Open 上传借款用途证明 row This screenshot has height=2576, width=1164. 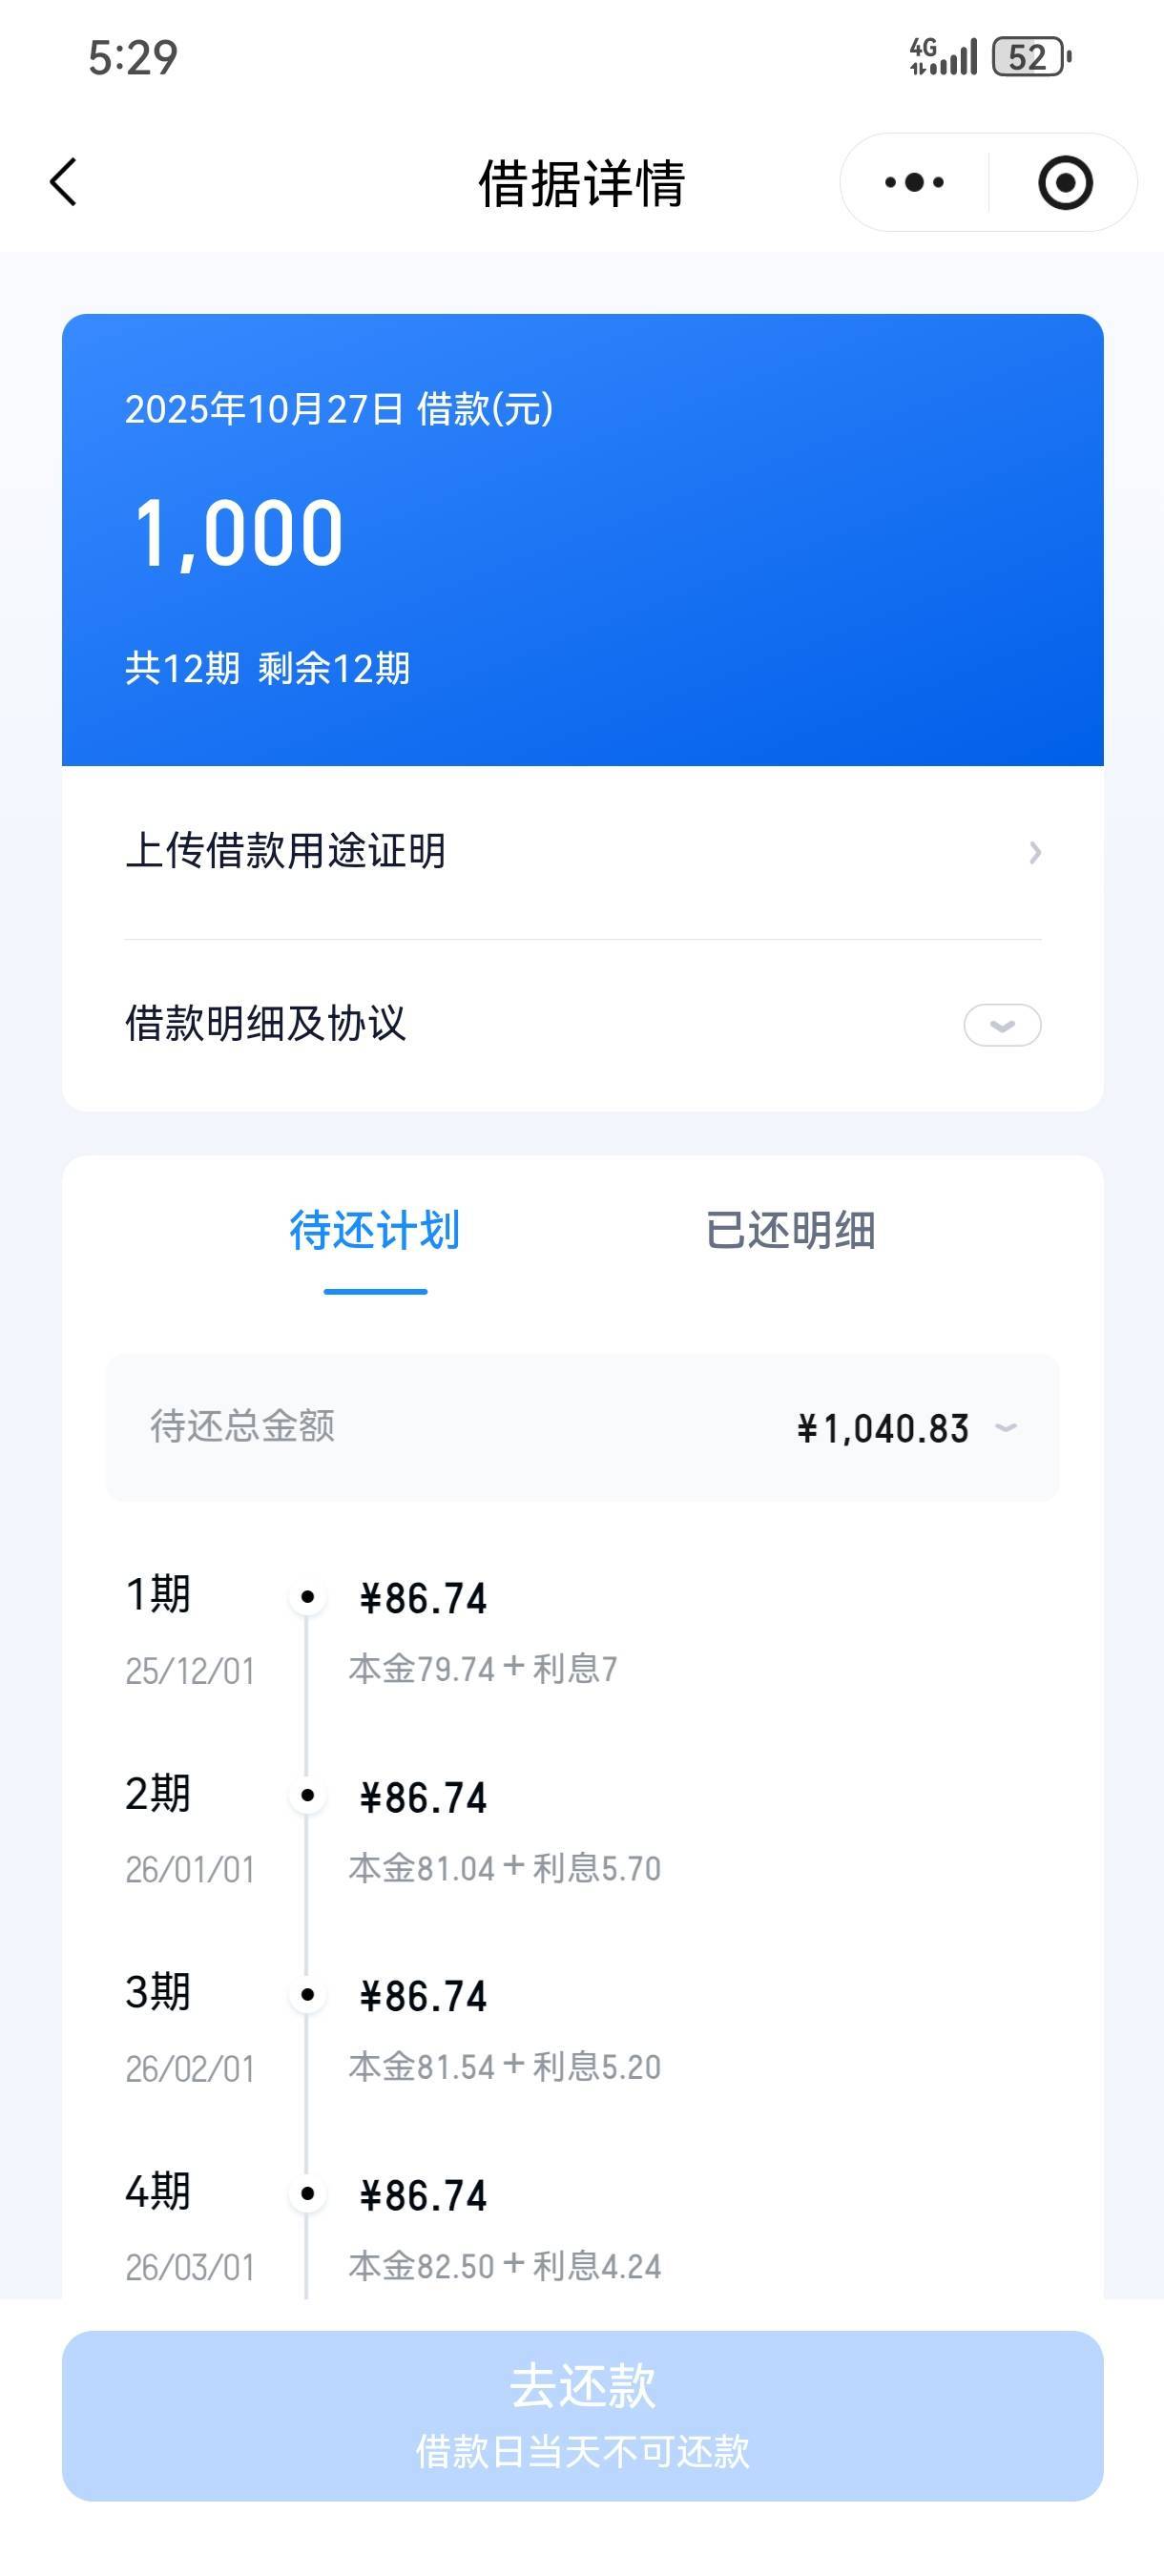582,853
